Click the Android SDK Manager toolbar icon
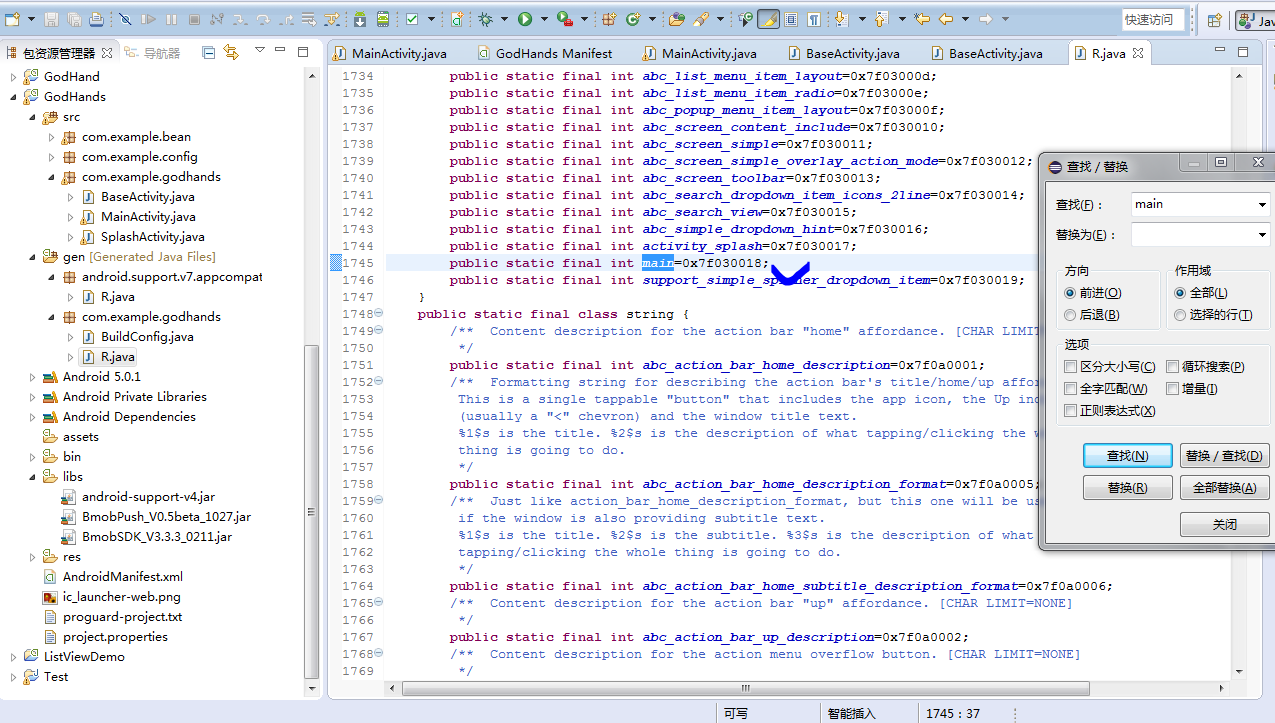The image size is (1275, 723). tap(360, 19)
